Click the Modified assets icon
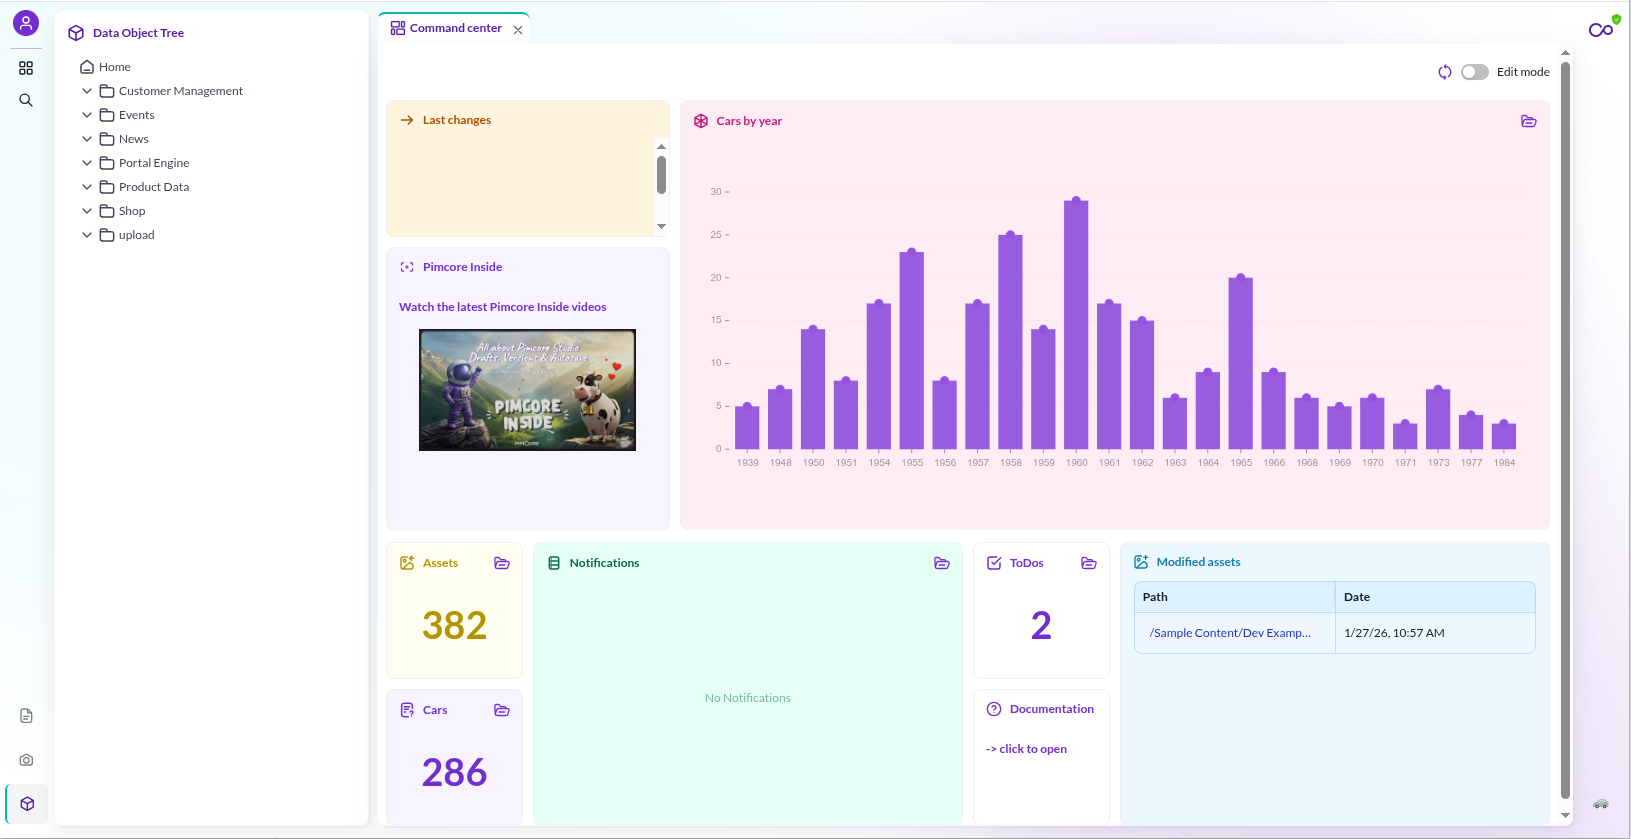The image size is (1631, 839). [1141, 562]
